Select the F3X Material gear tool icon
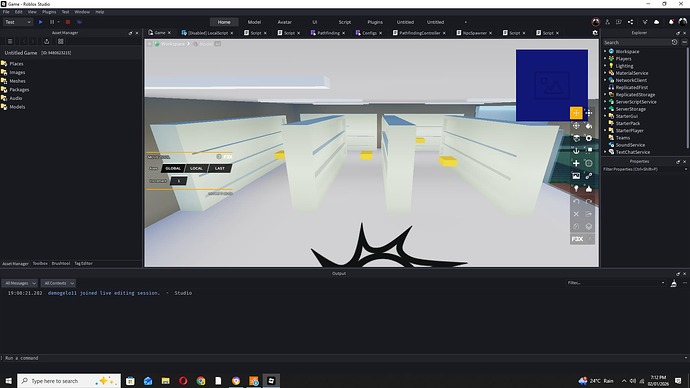 coord(589,138)
